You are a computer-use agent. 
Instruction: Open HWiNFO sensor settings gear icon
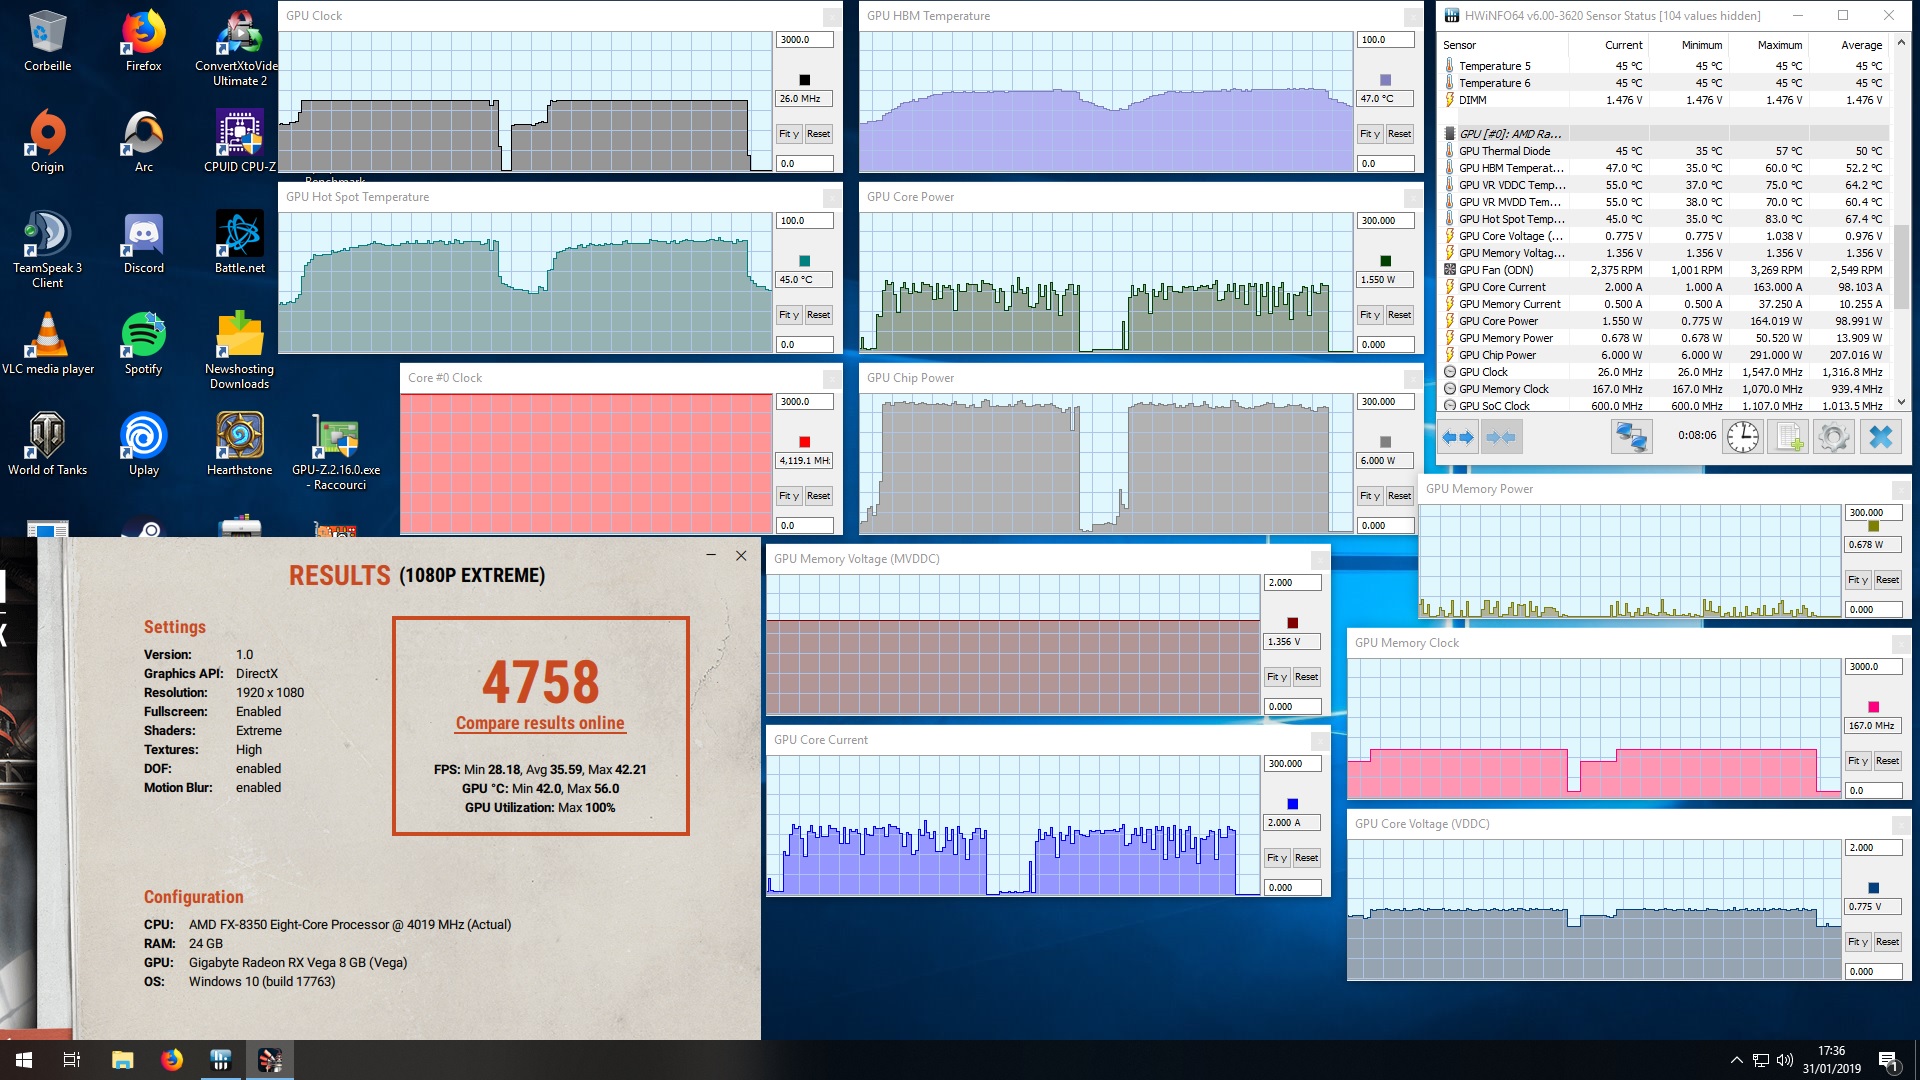pos(1833,437)
